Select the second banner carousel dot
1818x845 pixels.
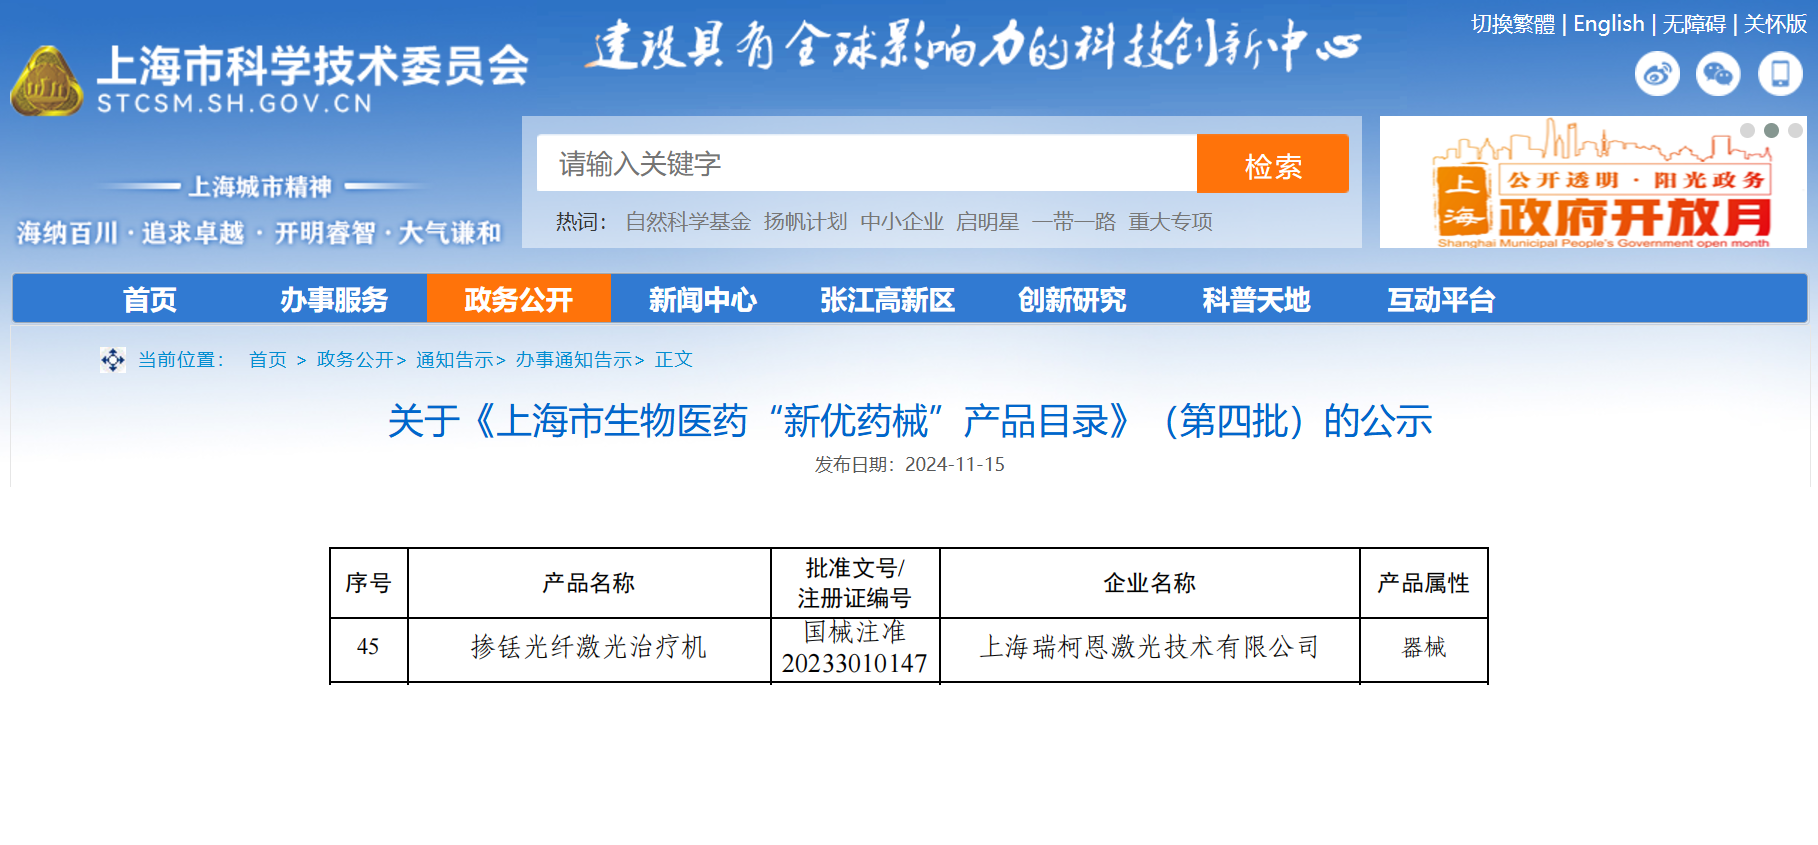[x=1771, y=131]
